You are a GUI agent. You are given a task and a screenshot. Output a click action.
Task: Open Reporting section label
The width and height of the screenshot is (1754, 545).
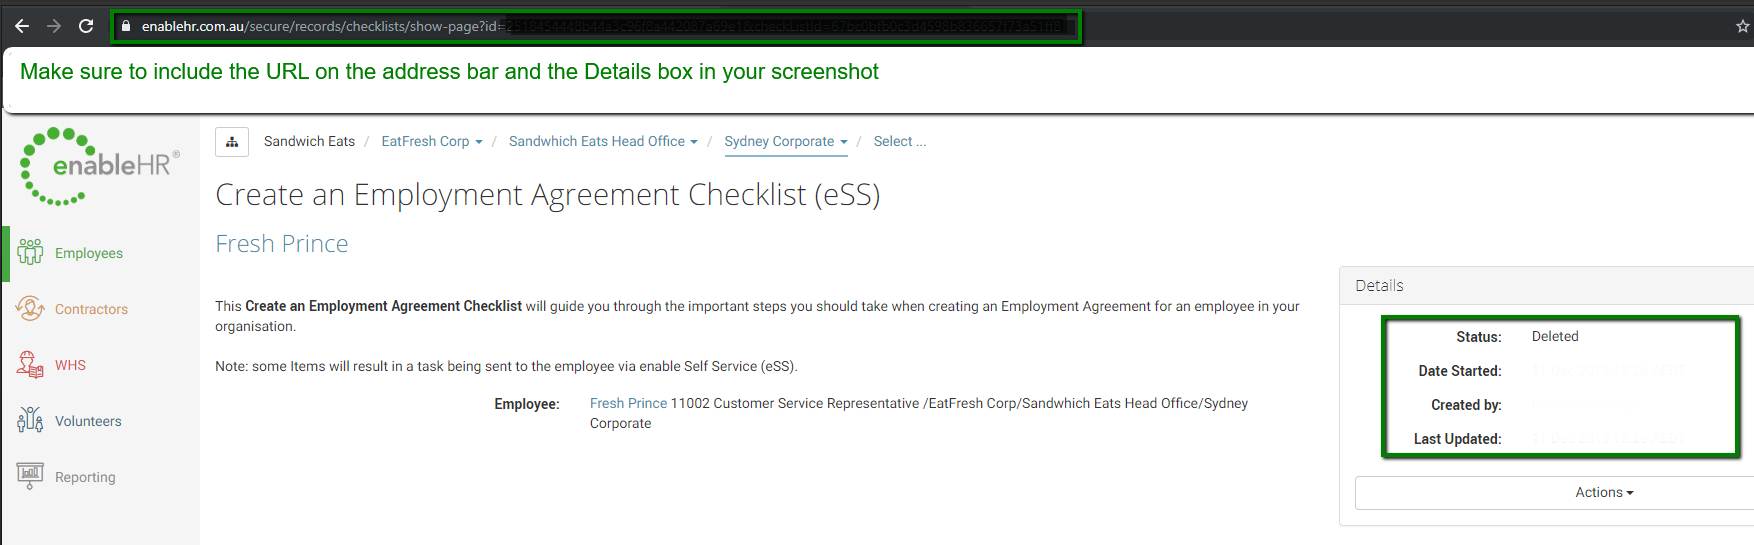(x=85, y=477)
